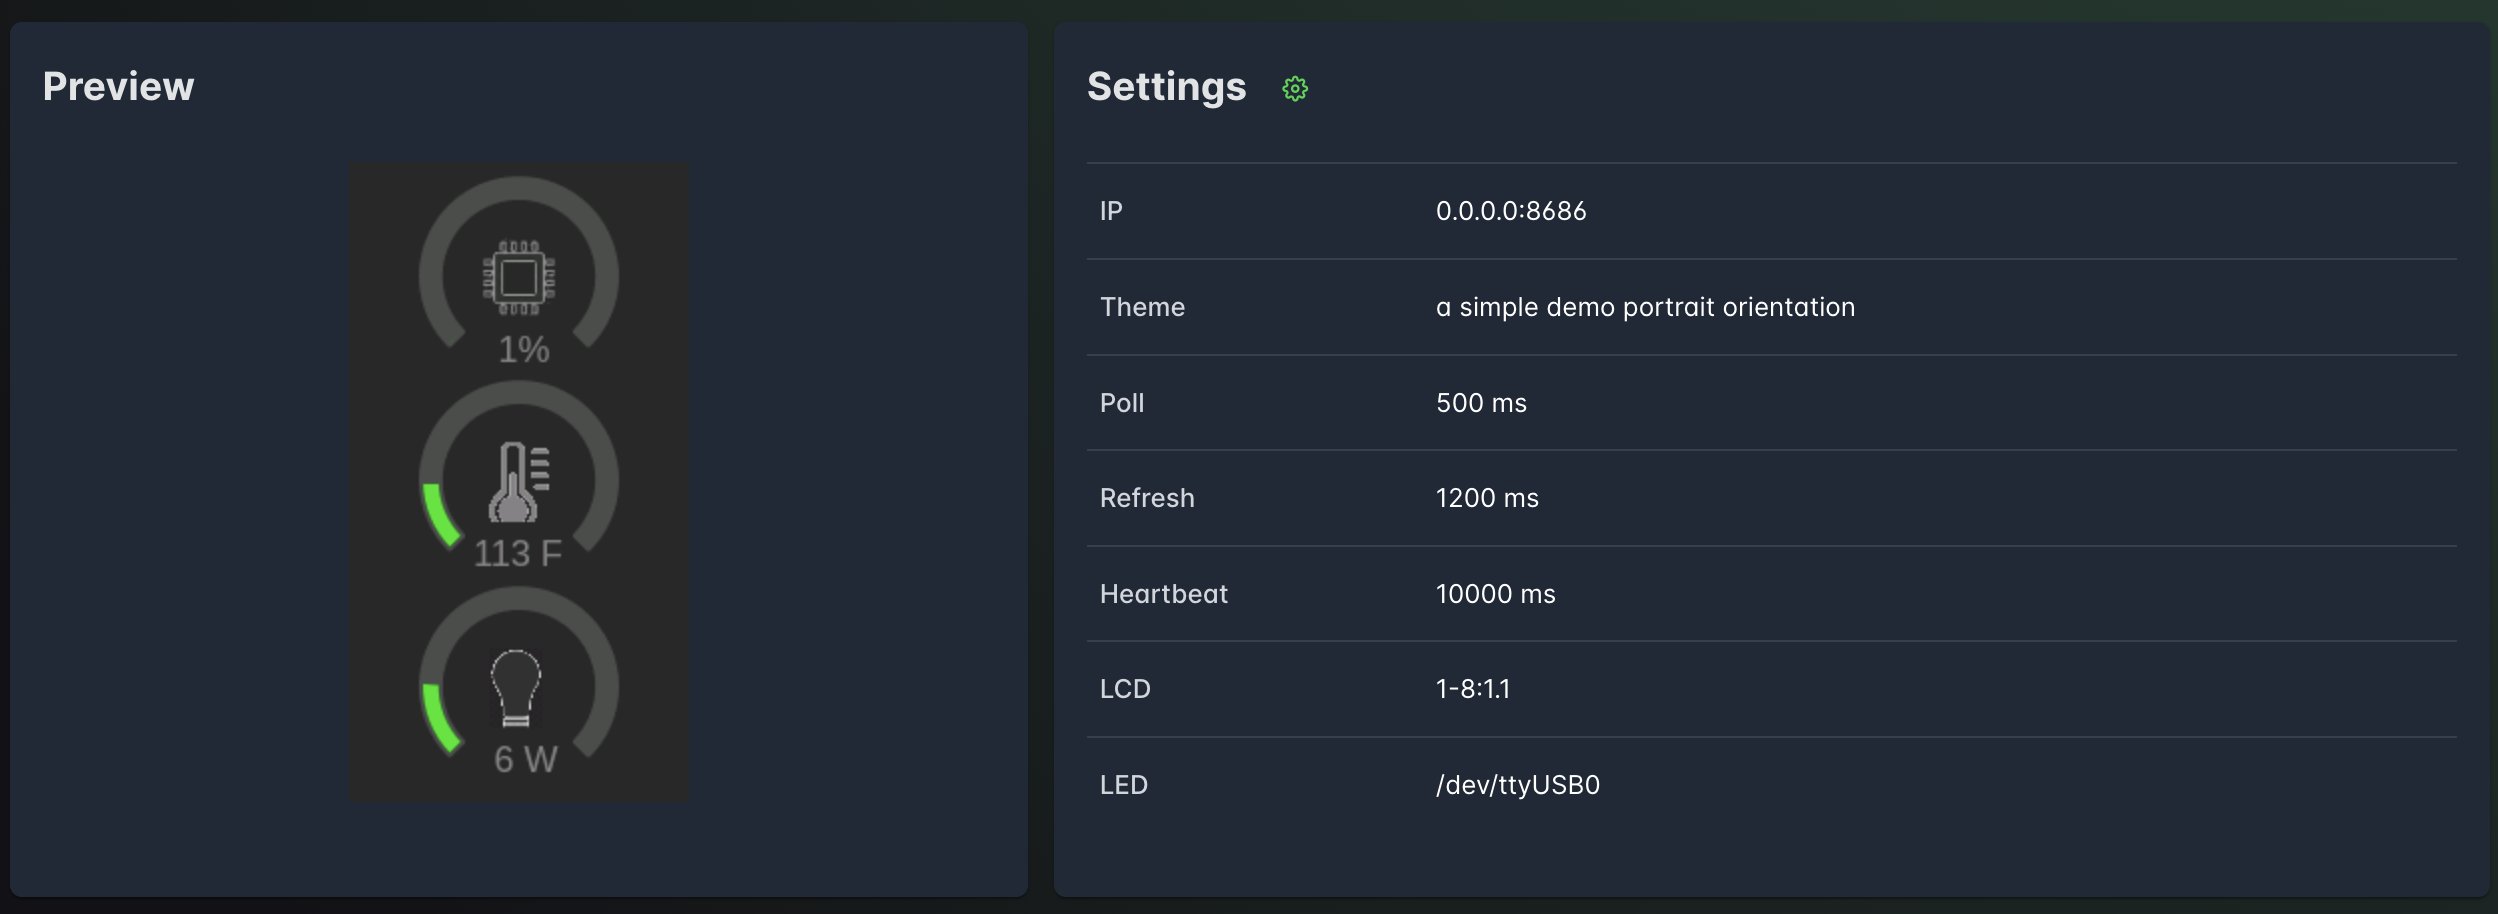This screenshot has width=2498, height=914.
Task: Select the CPU usage gauge arc
Action: (519, 261)
